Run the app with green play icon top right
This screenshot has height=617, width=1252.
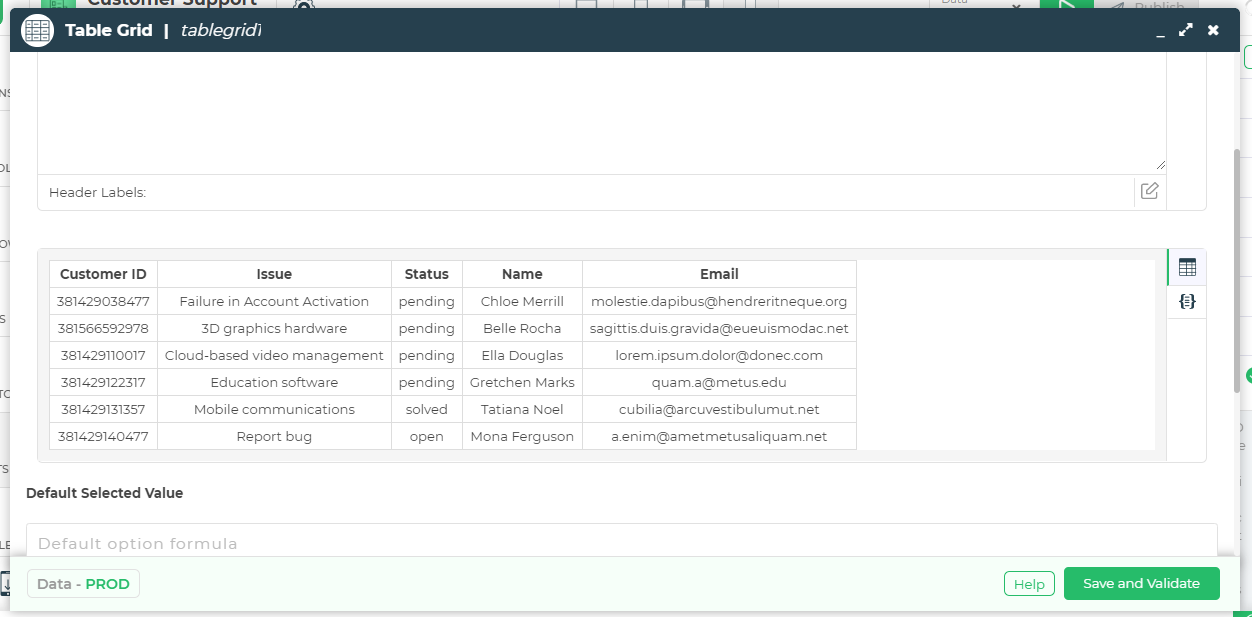(1066, 5)
